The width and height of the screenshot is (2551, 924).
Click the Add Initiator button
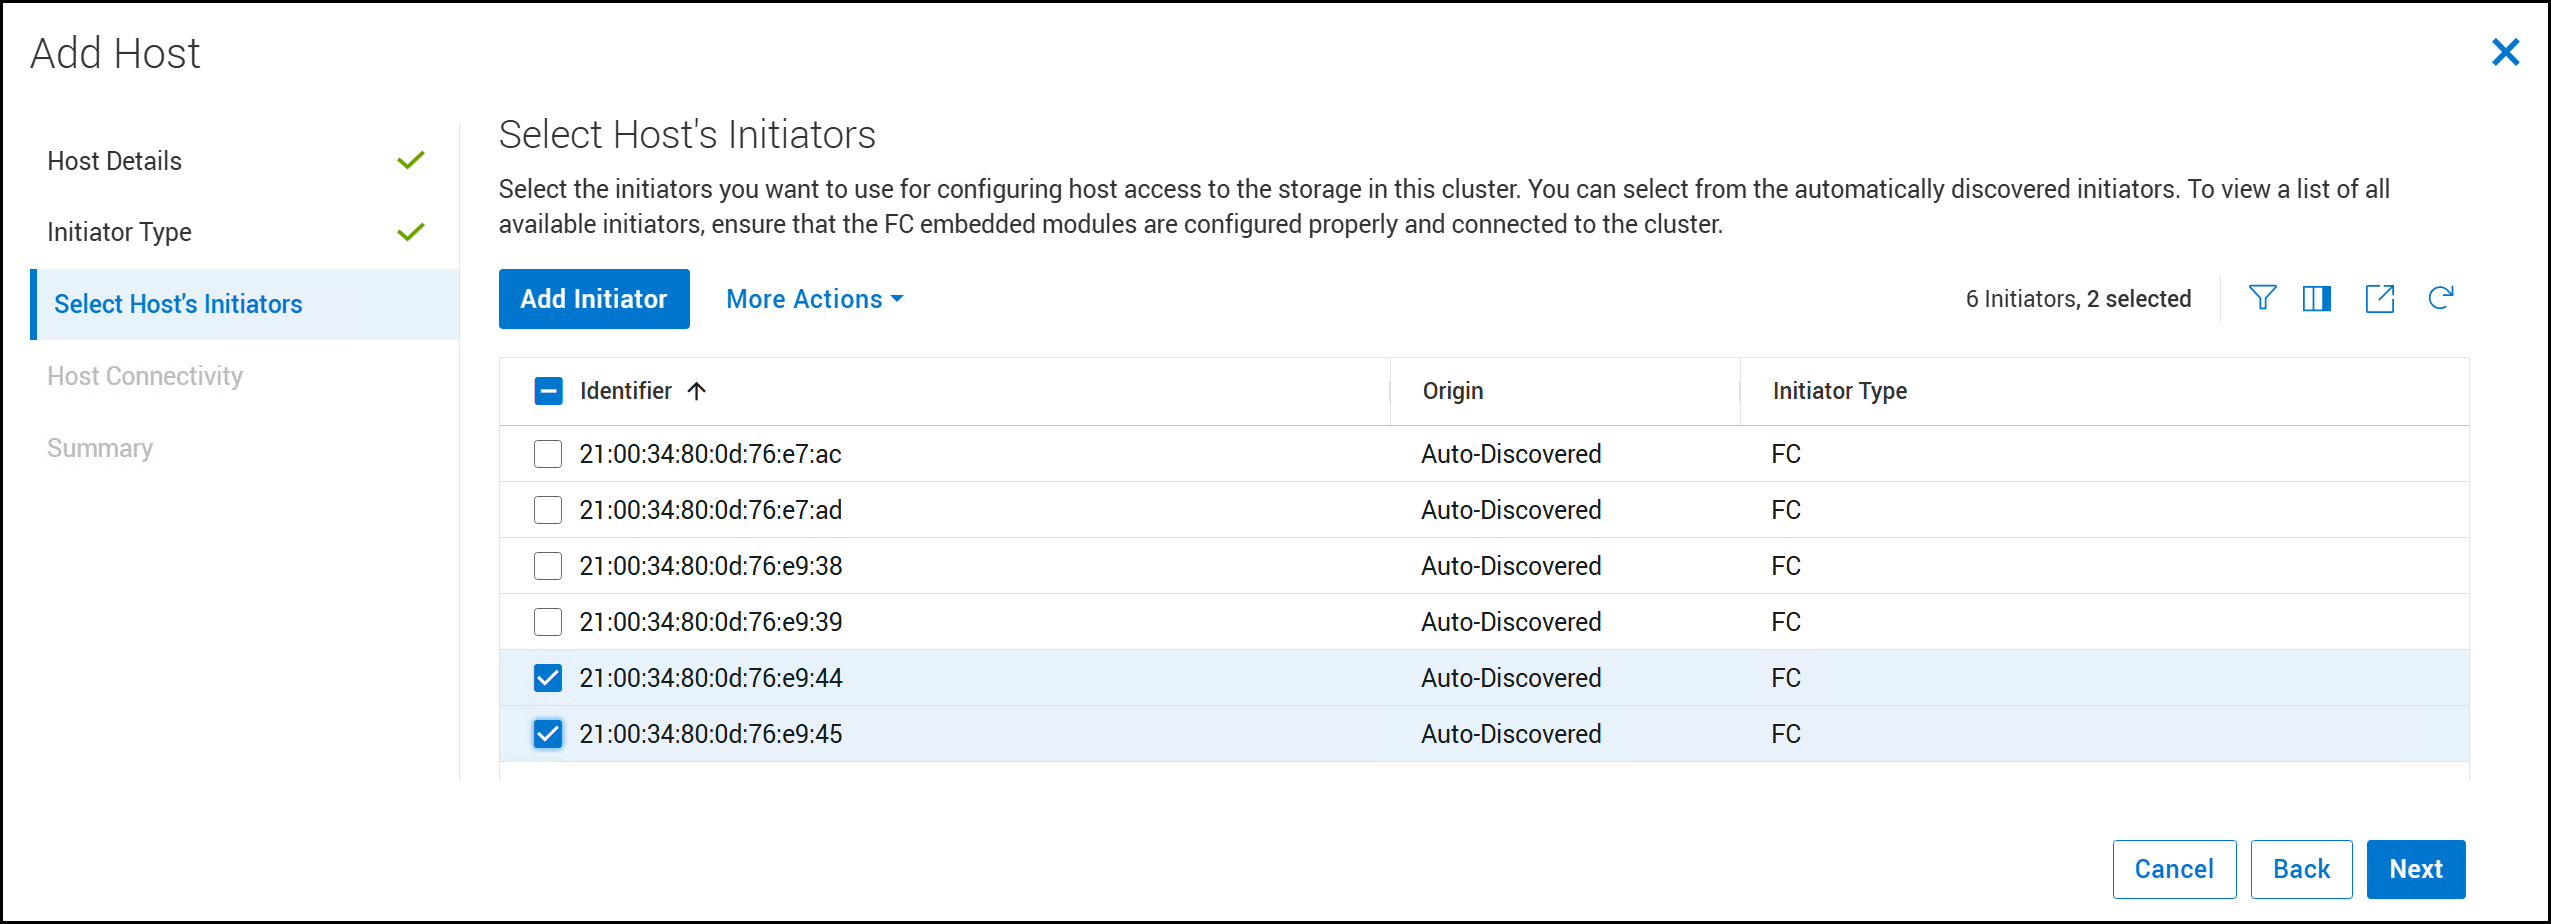pos(594,299)
